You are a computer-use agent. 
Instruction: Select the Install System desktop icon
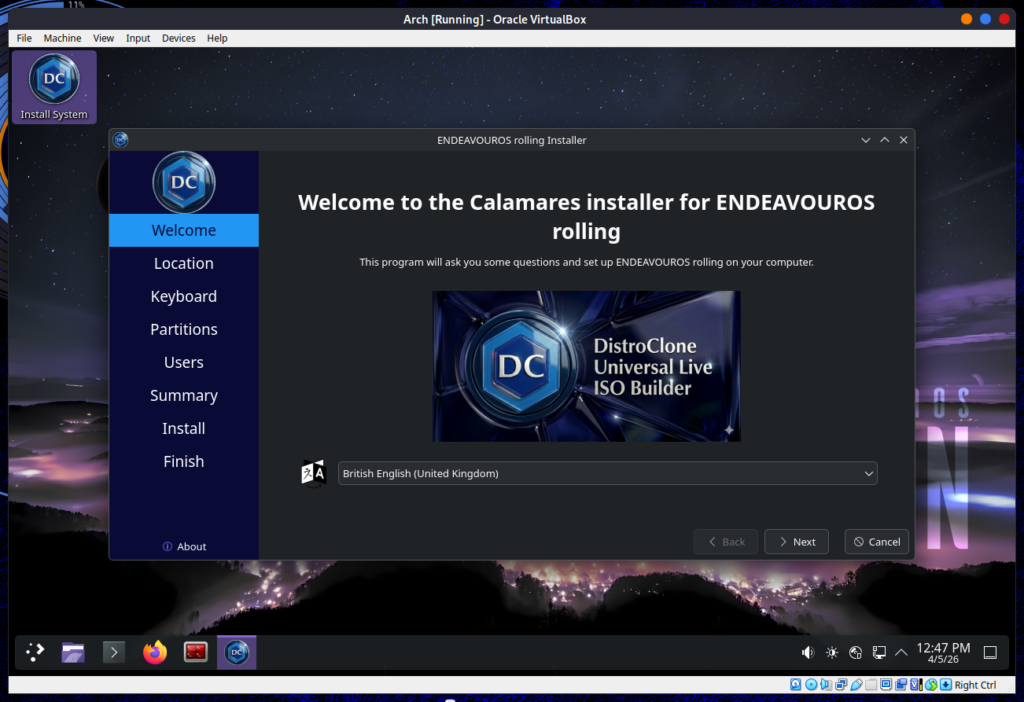pyautogui.click(x=53, y=85)
